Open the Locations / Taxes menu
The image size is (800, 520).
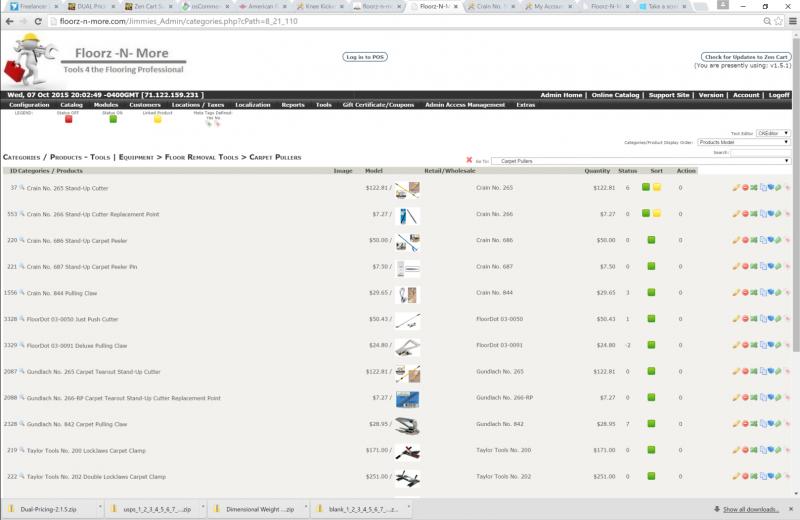(x=198, y=105)
